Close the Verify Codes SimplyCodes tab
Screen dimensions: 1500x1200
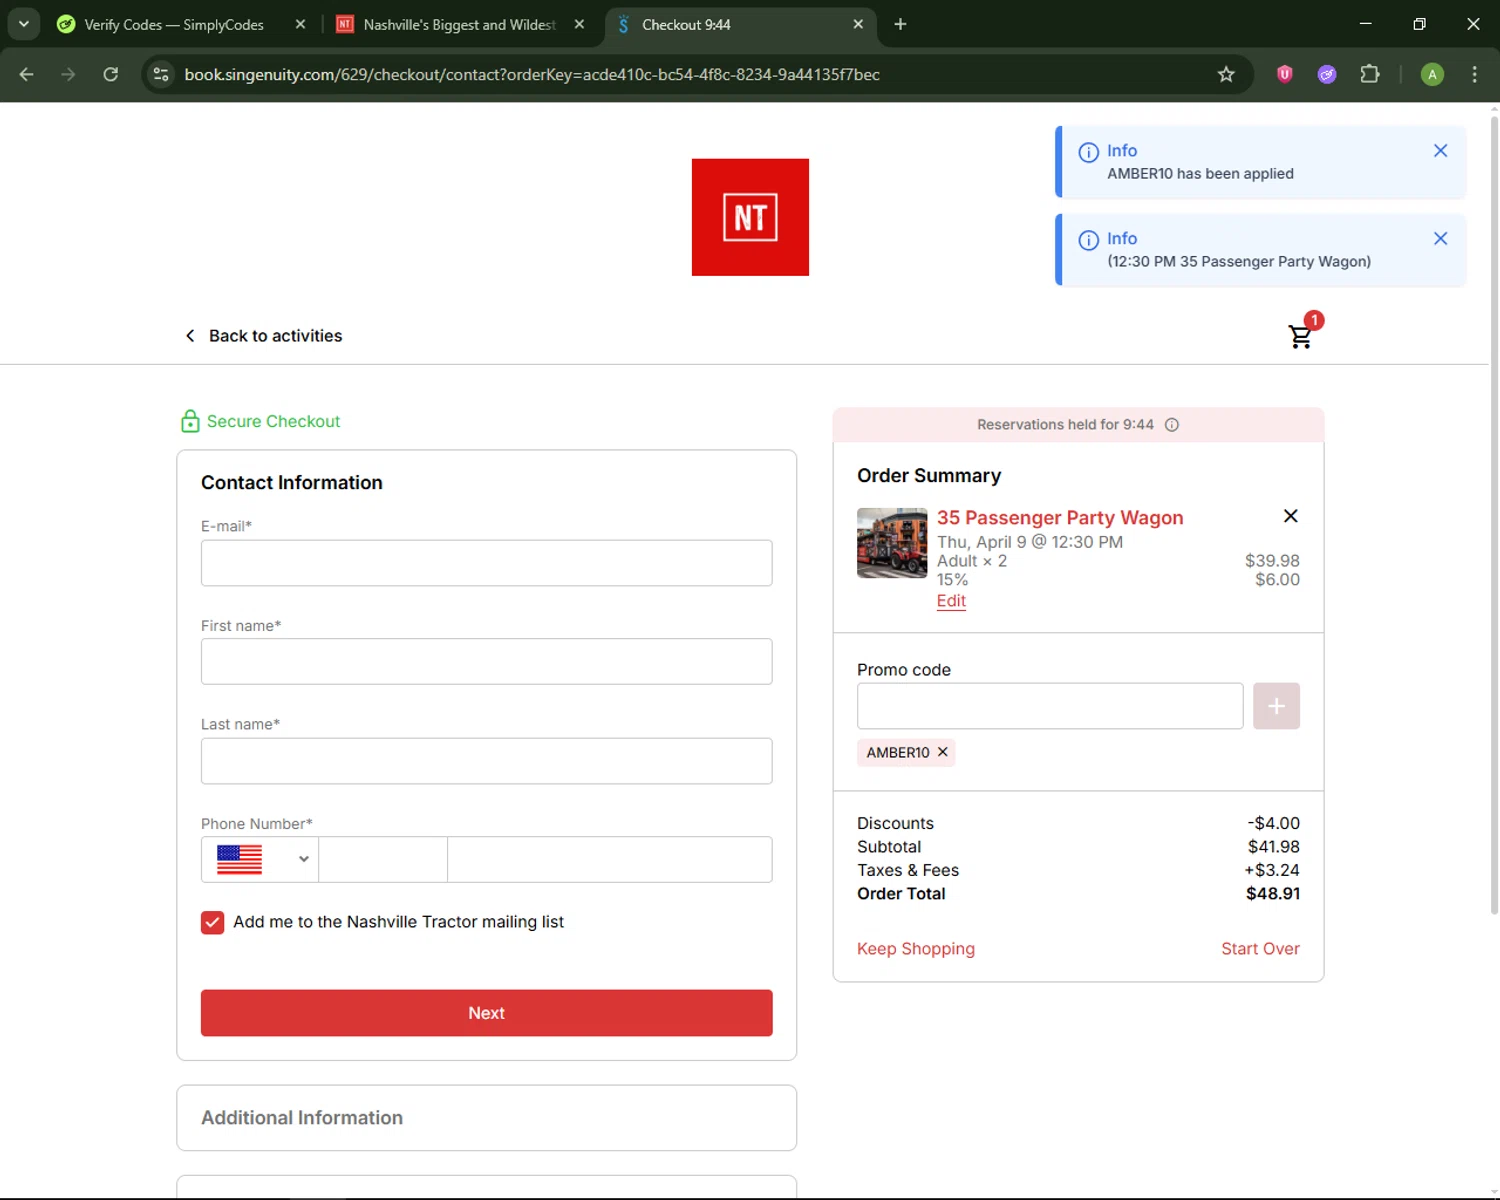tap(300, 24)
